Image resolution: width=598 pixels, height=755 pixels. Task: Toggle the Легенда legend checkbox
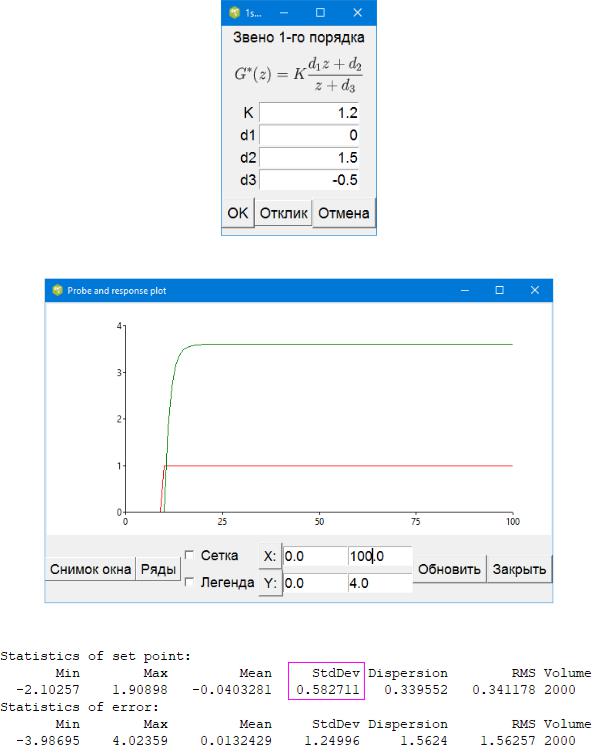pyautogui.click(x=189, y=582)
